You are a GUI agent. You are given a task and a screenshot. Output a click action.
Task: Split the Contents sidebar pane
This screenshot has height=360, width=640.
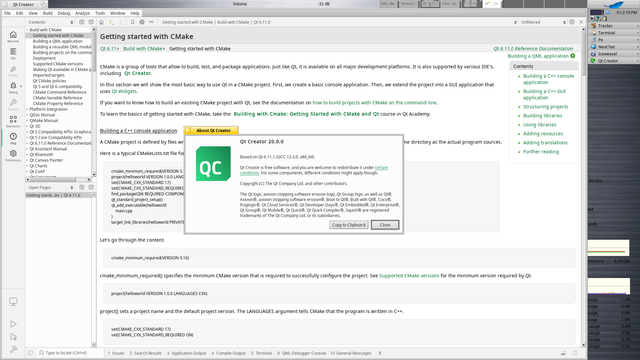[x=82, y=22]
